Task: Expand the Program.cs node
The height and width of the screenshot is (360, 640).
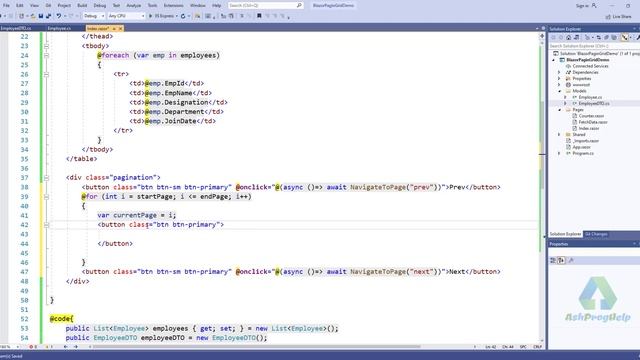Action: pyautogui.click(x=560, y=153)
